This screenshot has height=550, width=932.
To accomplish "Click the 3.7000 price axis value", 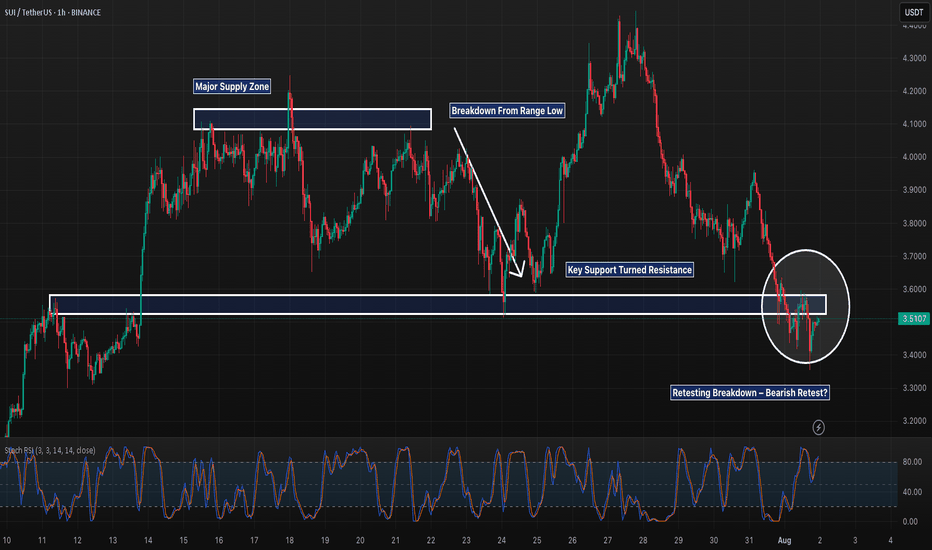I will coord(914,256).
